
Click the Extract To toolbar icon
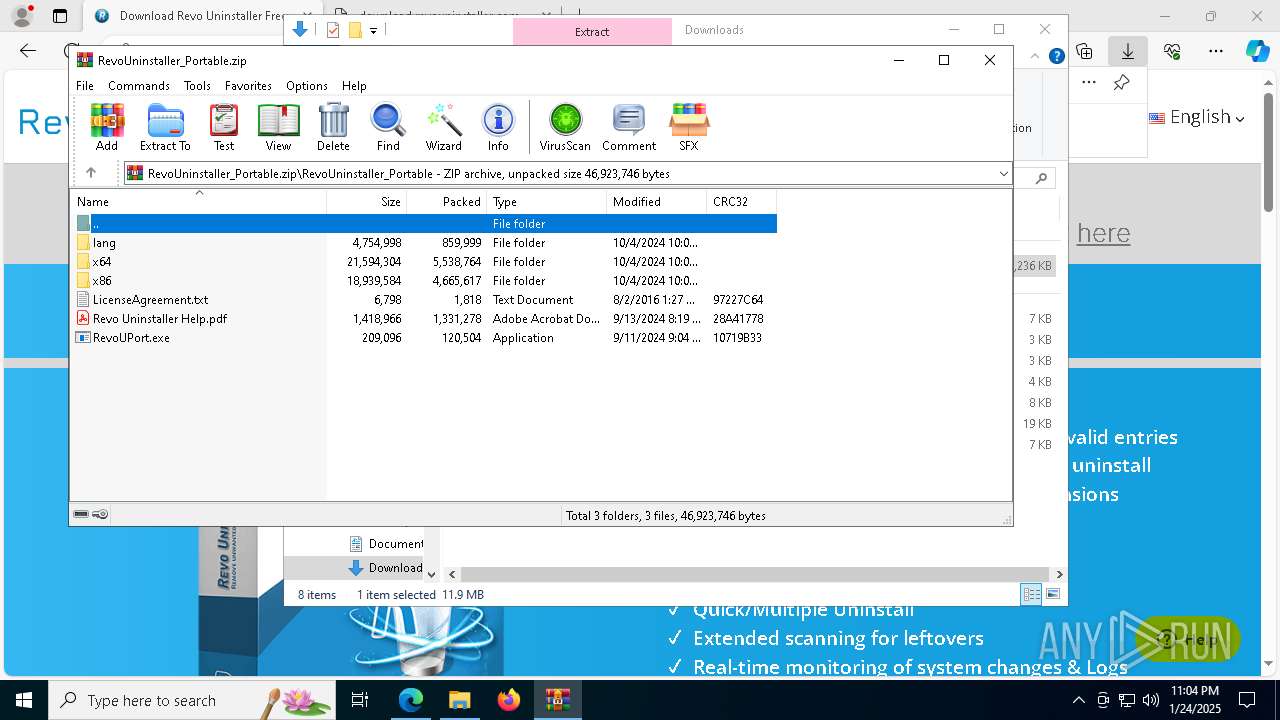click(165, 128)
